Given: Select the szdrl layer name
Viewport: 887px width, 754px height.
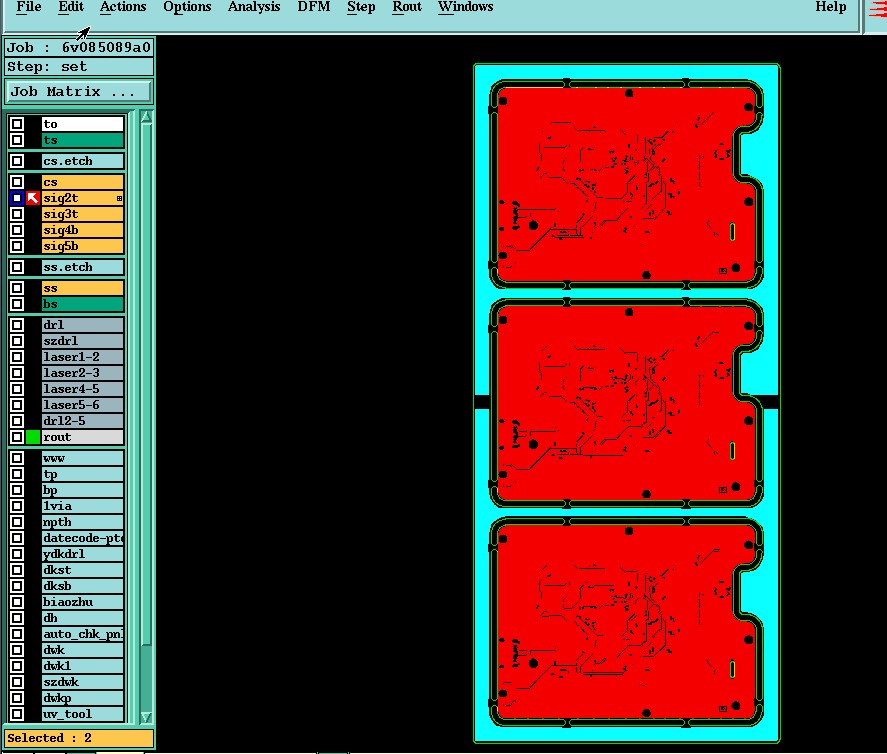Looking at the screenshot, I should (83, 341).
